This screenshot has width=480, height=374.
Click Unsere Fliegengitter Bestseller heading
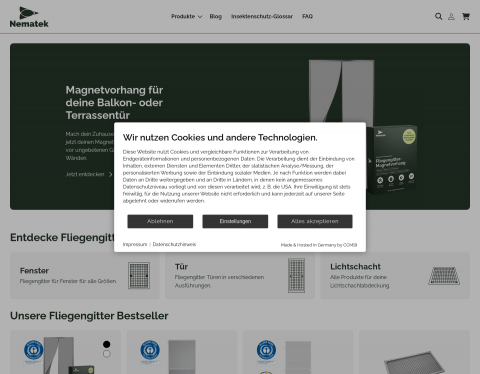89,316
